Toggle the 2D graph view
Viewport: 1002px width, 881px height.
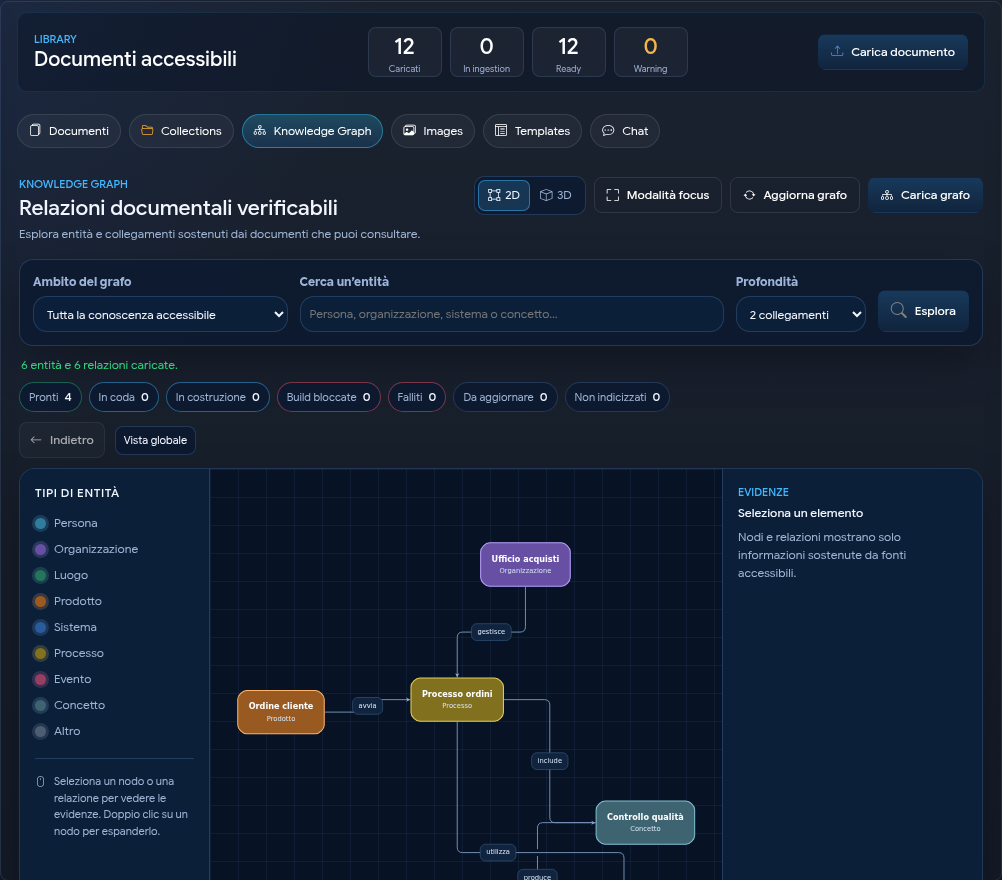(504, 195)
